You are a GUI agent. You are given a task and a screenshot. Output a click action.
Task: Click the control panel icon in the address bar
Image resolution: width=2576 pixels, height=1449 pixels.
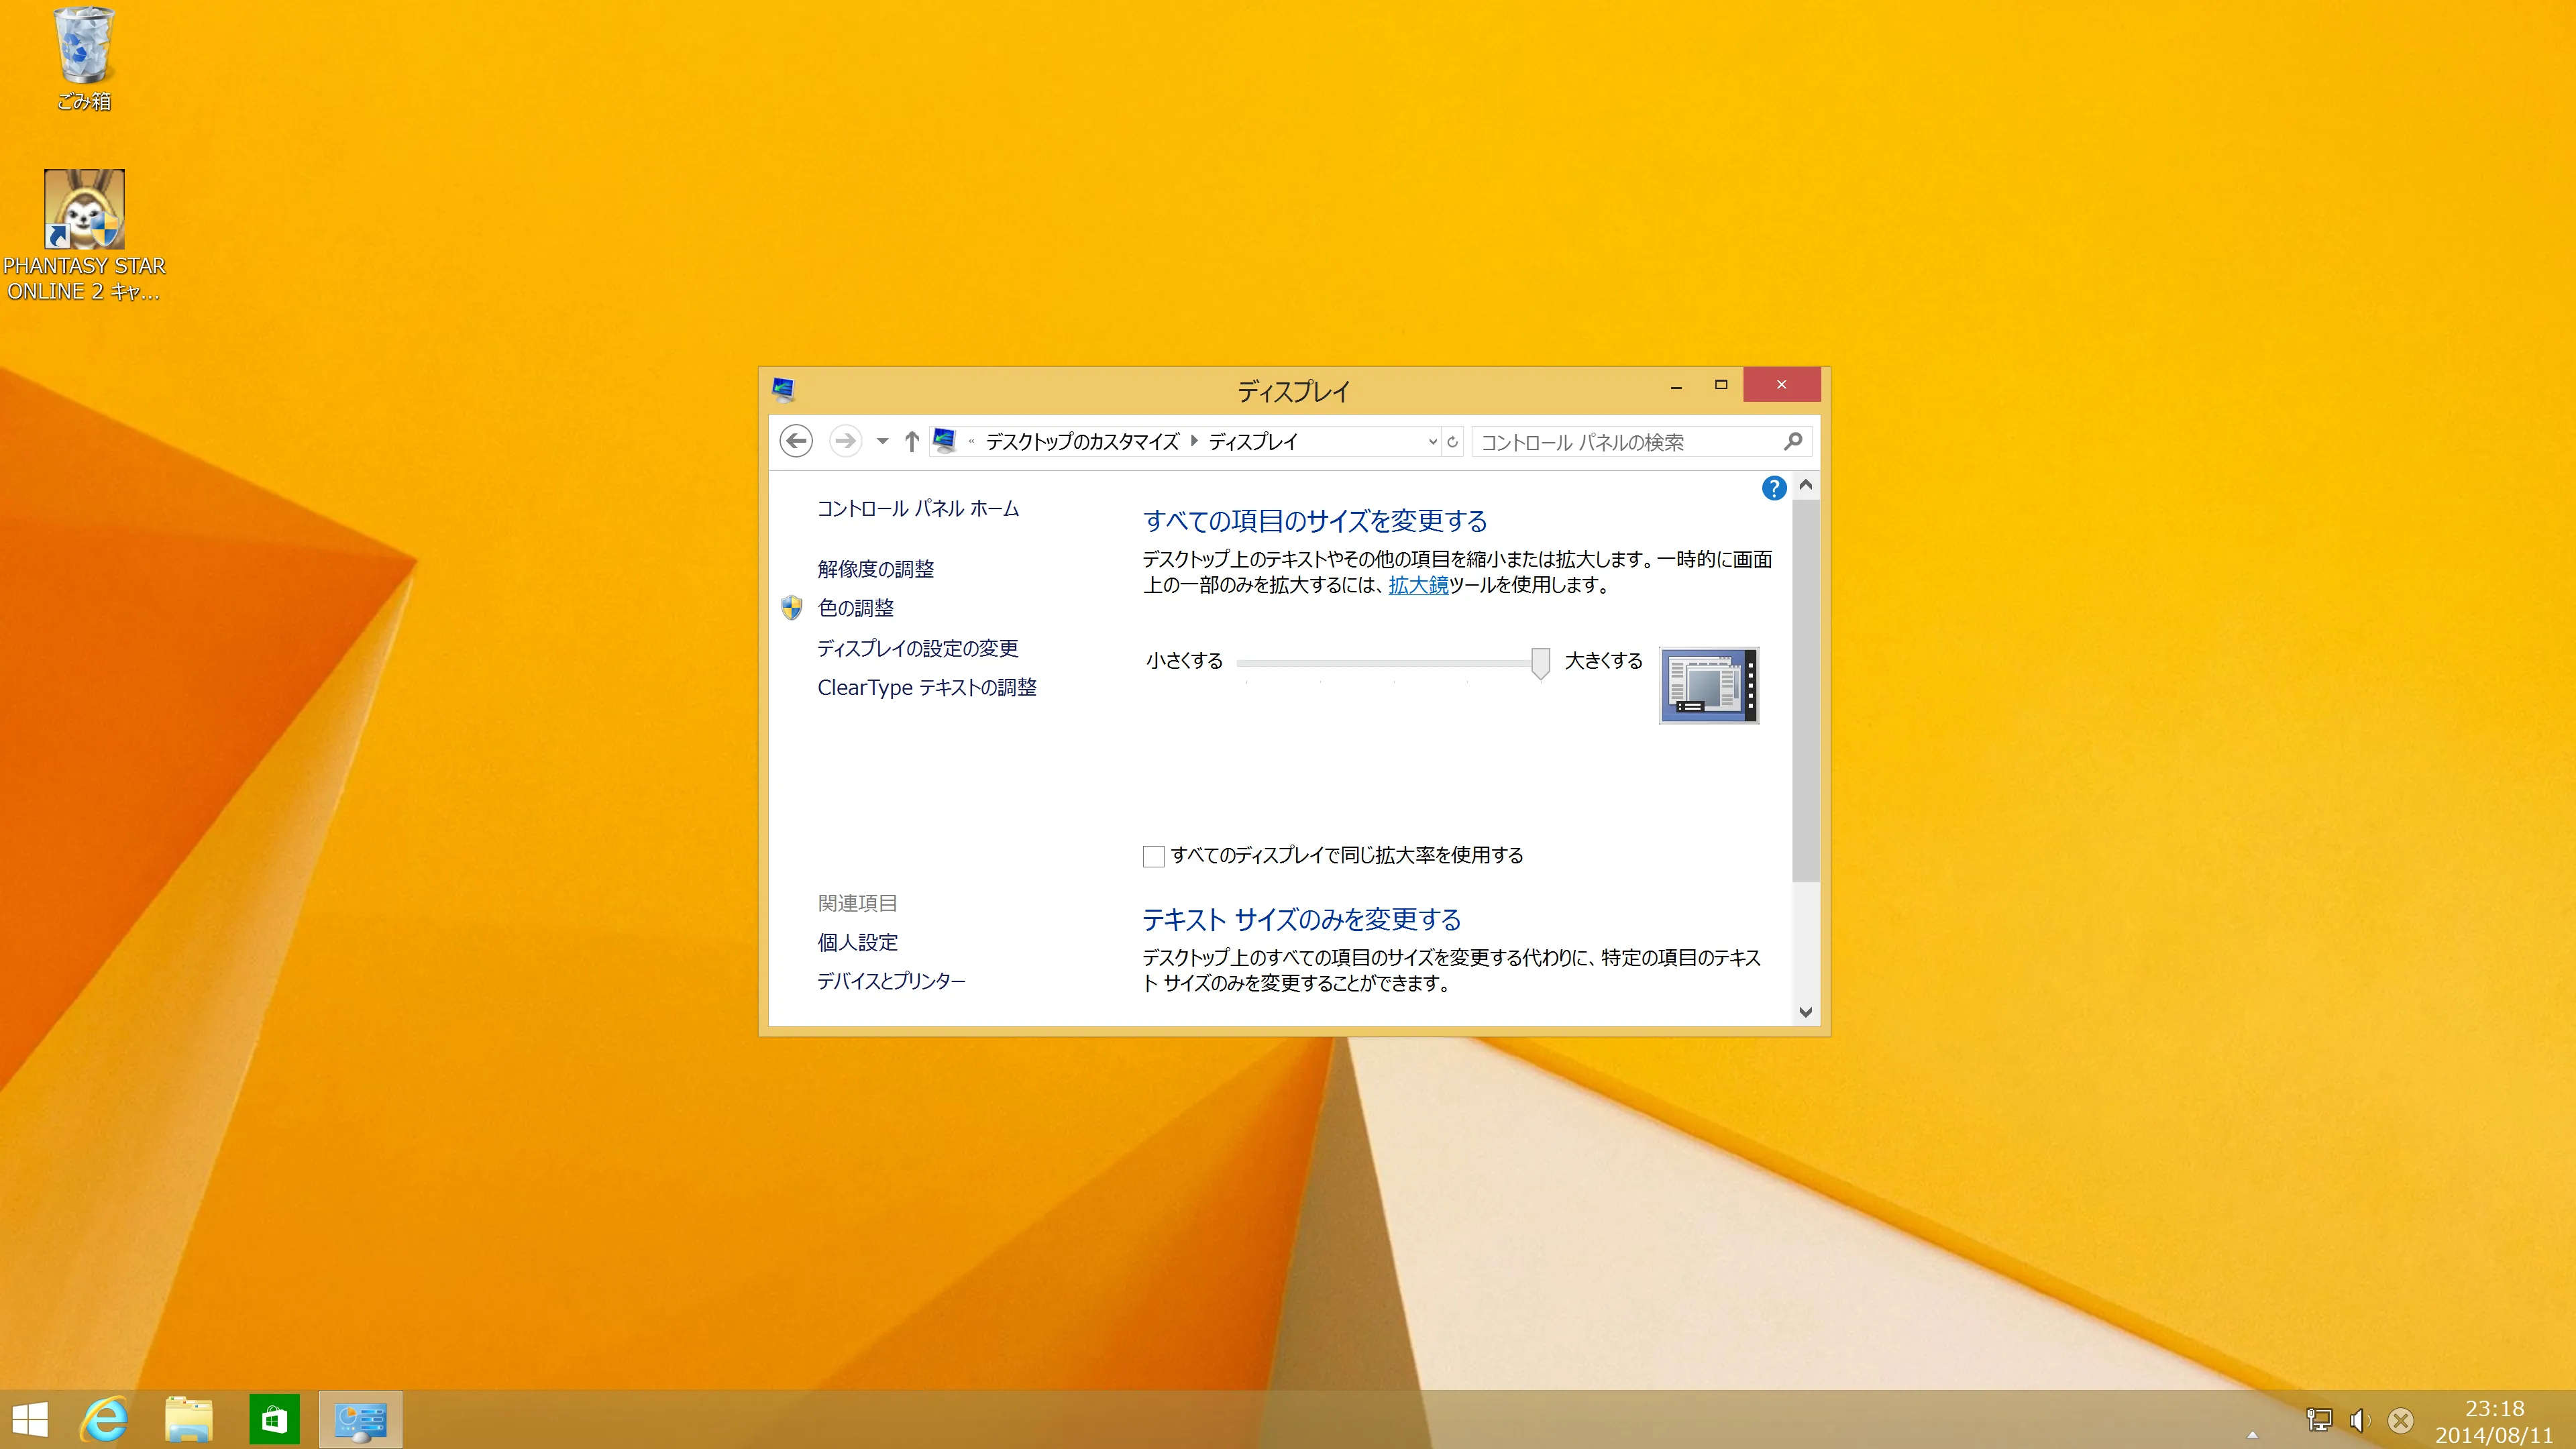(944, 441)
